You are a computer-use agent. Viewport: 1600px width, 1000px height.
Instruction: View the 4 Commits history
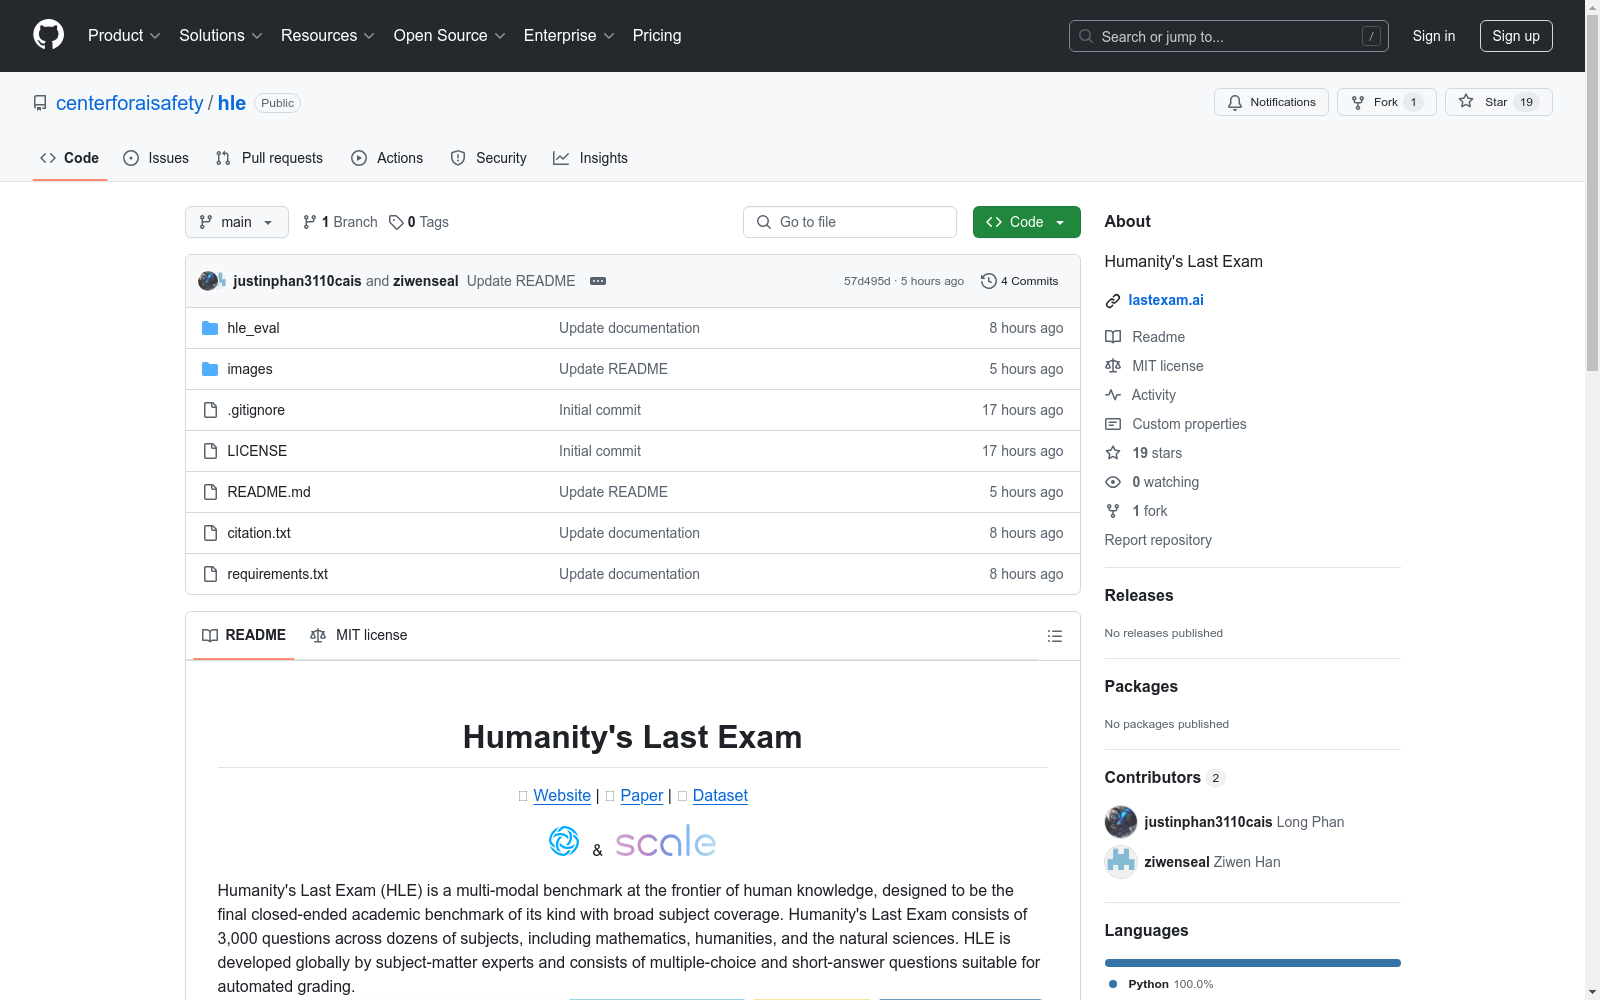(x=1020, y=281)
